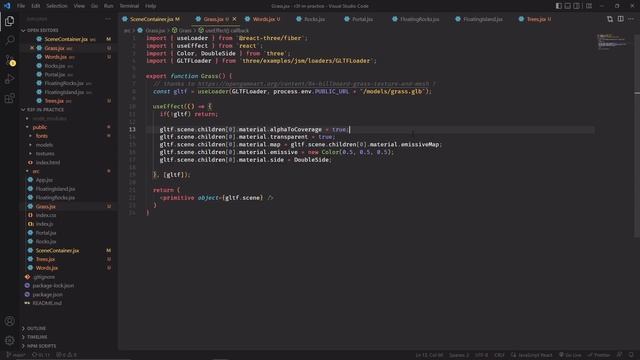
Task: Expand the fonts folder
Action: point(42,136)
